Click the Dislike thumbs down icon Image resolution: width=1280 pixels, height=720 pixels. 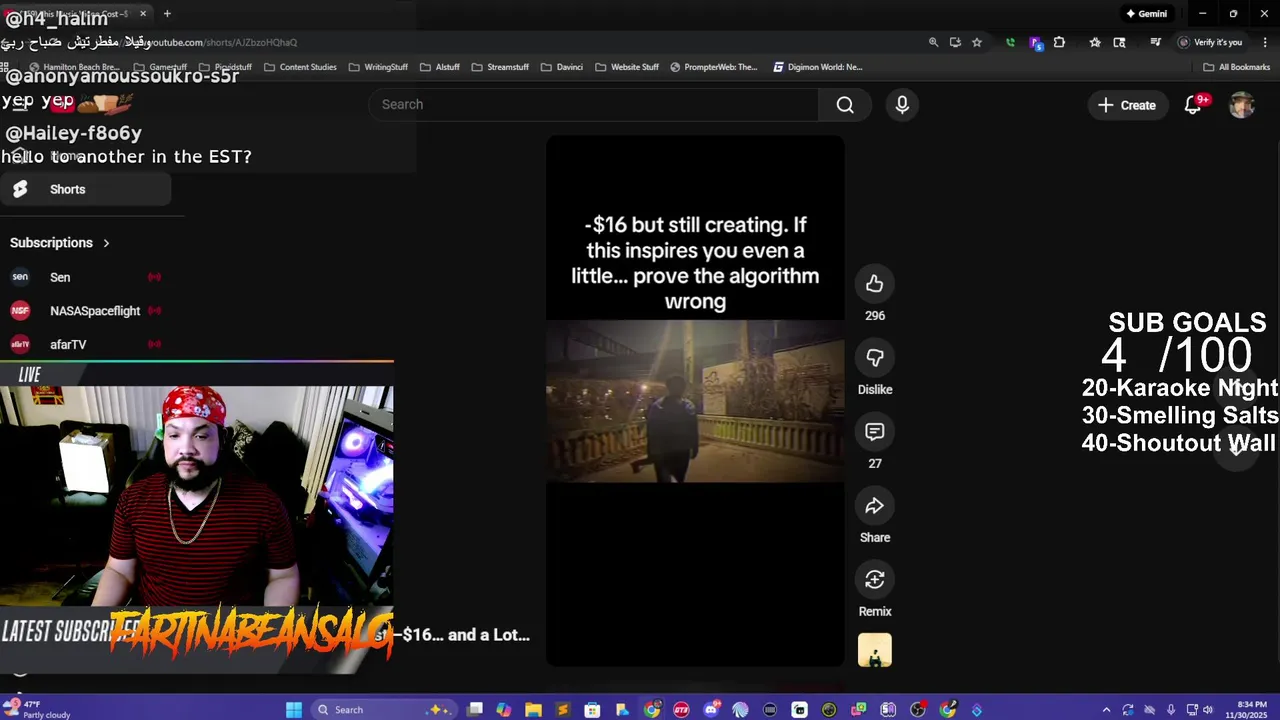pos(875,358)
